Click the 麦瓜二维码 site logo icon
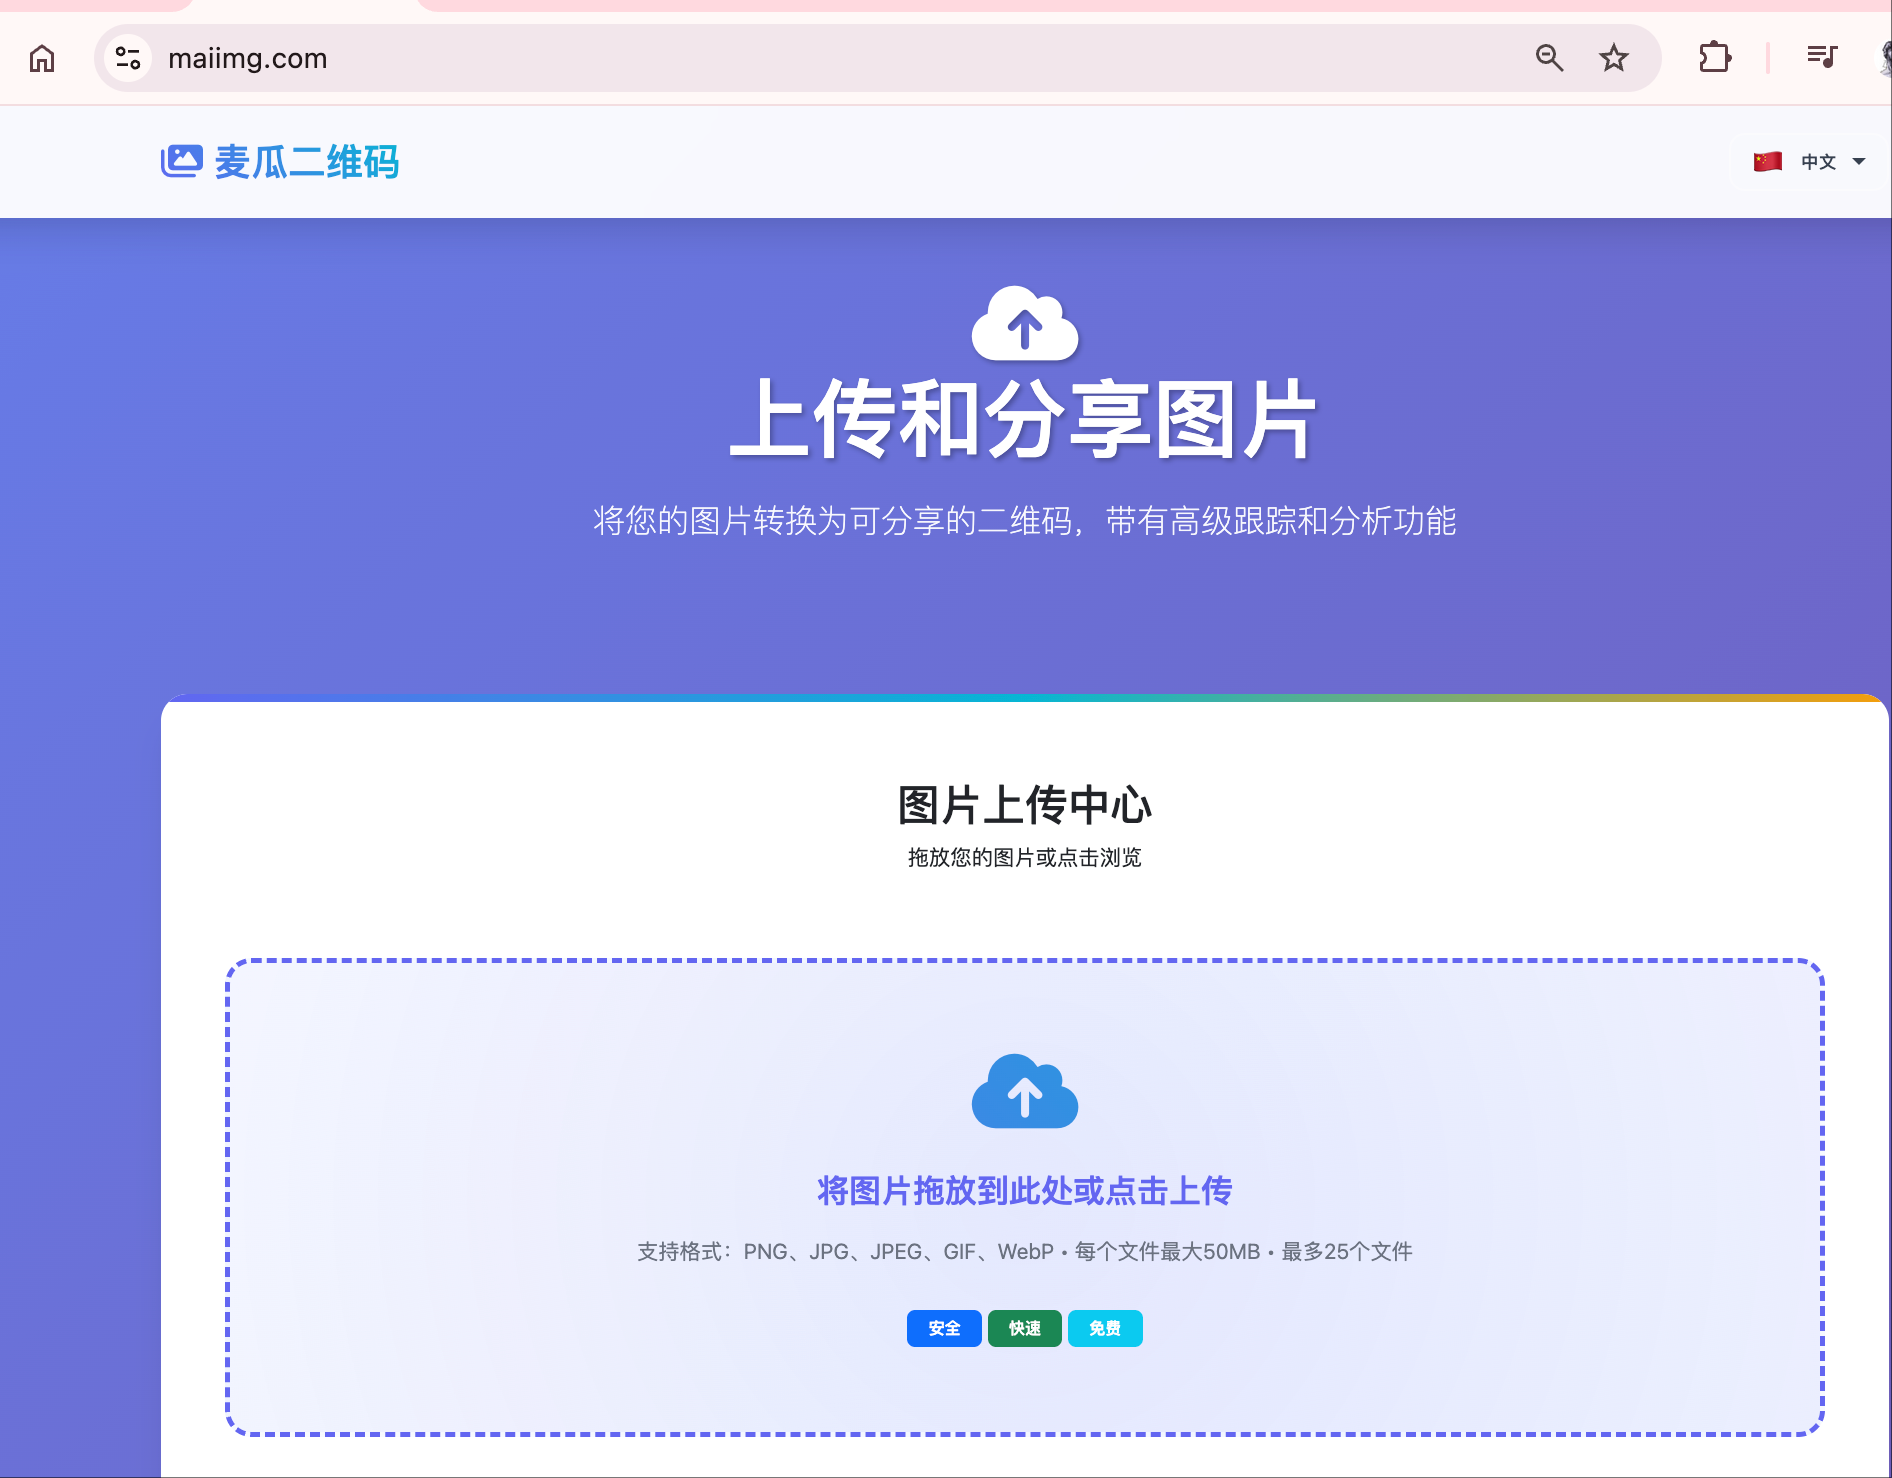The height and width of the screenshot is (1478, 1892). (182, 161)
